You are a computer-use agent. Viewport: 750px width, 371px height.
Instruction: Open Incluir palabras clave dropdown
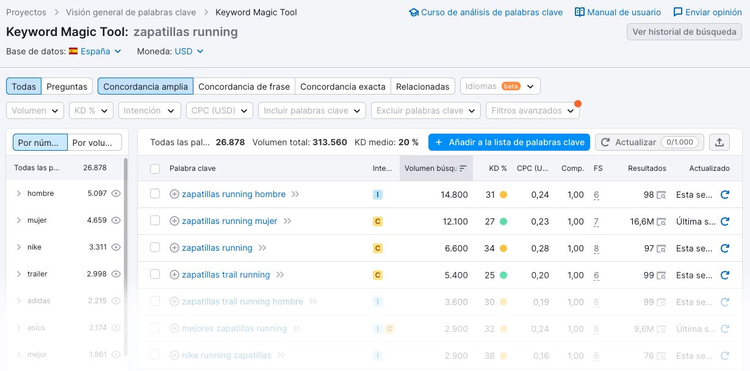coord(312,110)
